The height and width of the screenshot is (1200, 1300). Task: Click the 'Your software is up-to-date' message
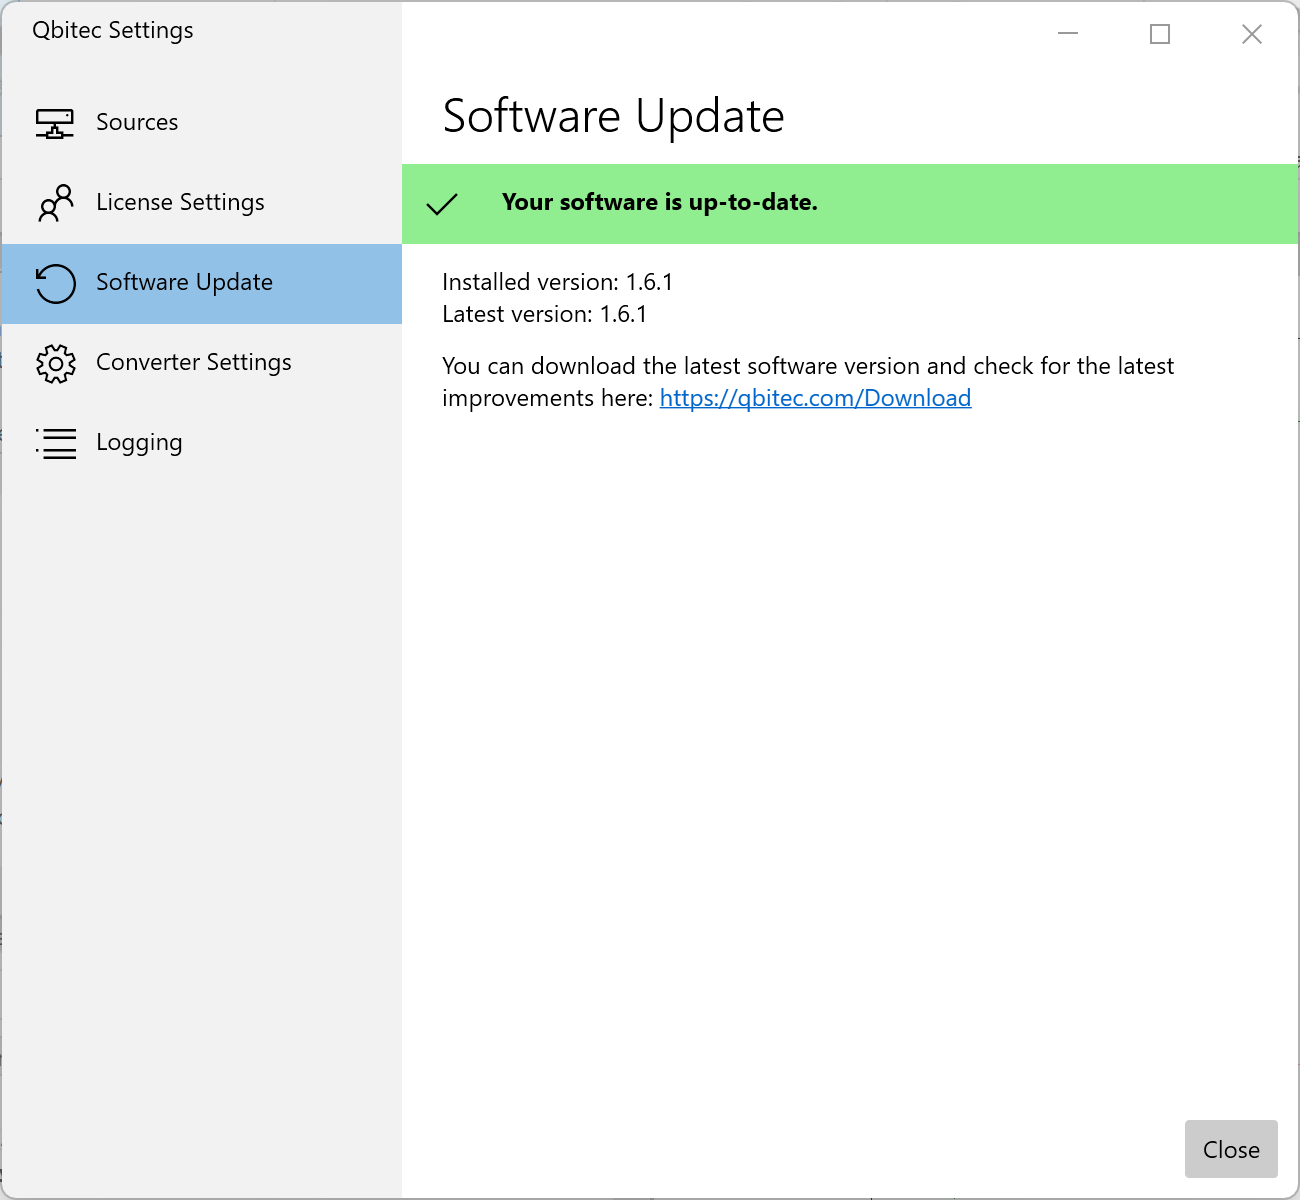coord(660,202)
